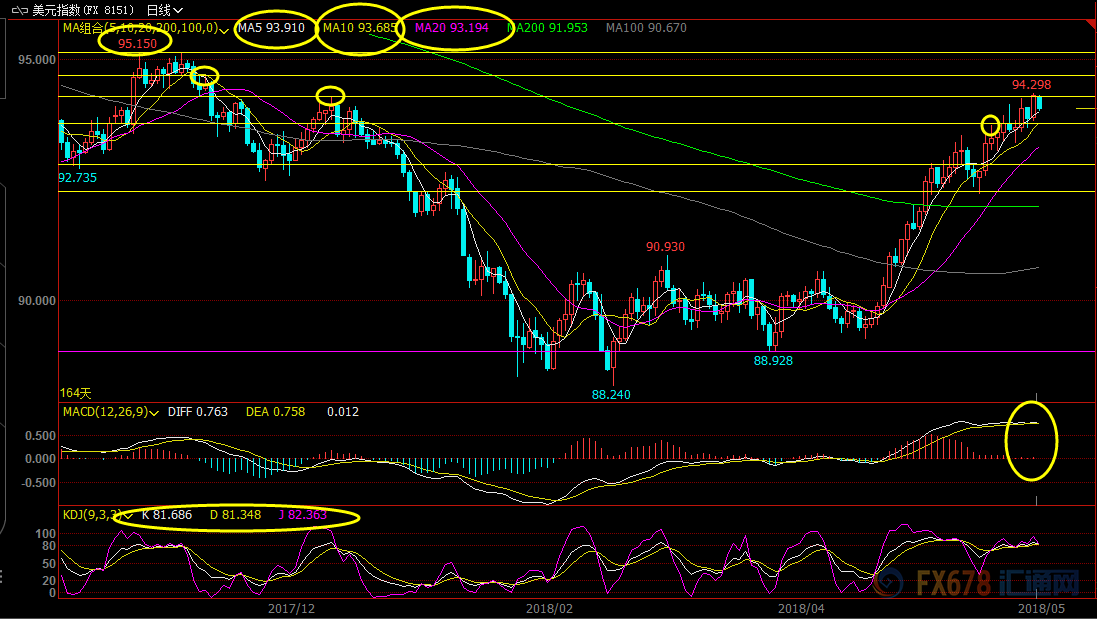
Task: Click the link icon beside 美元指数 title
Action: coord(22,9)
